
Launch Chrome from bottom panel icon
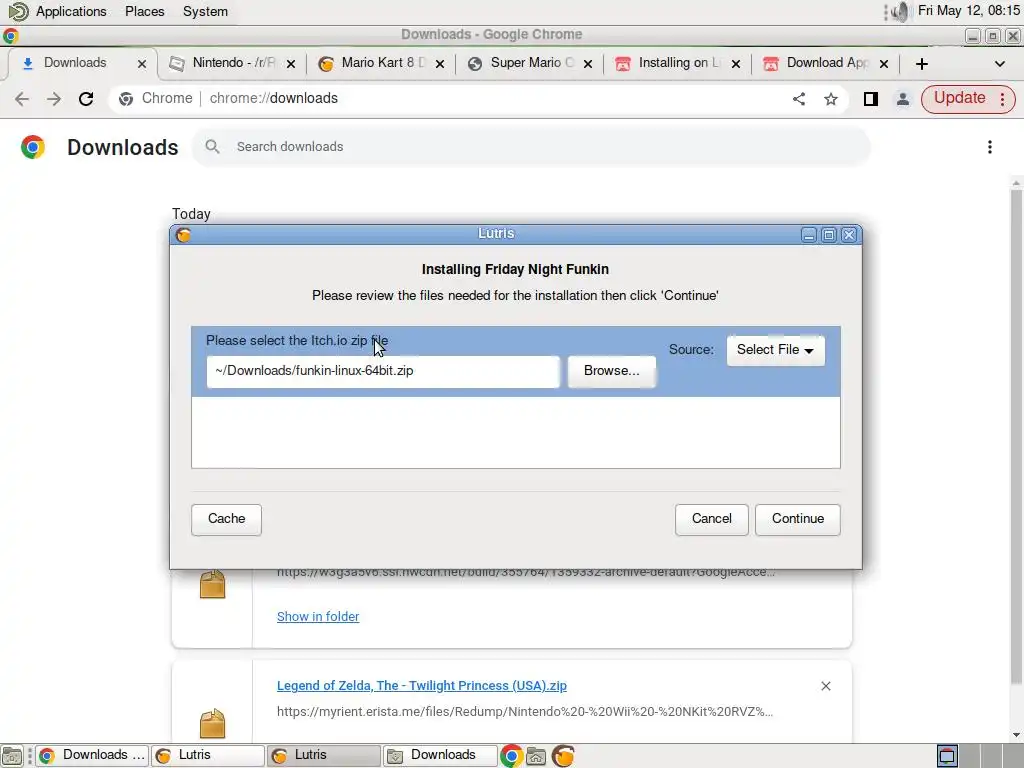[511, 756]
